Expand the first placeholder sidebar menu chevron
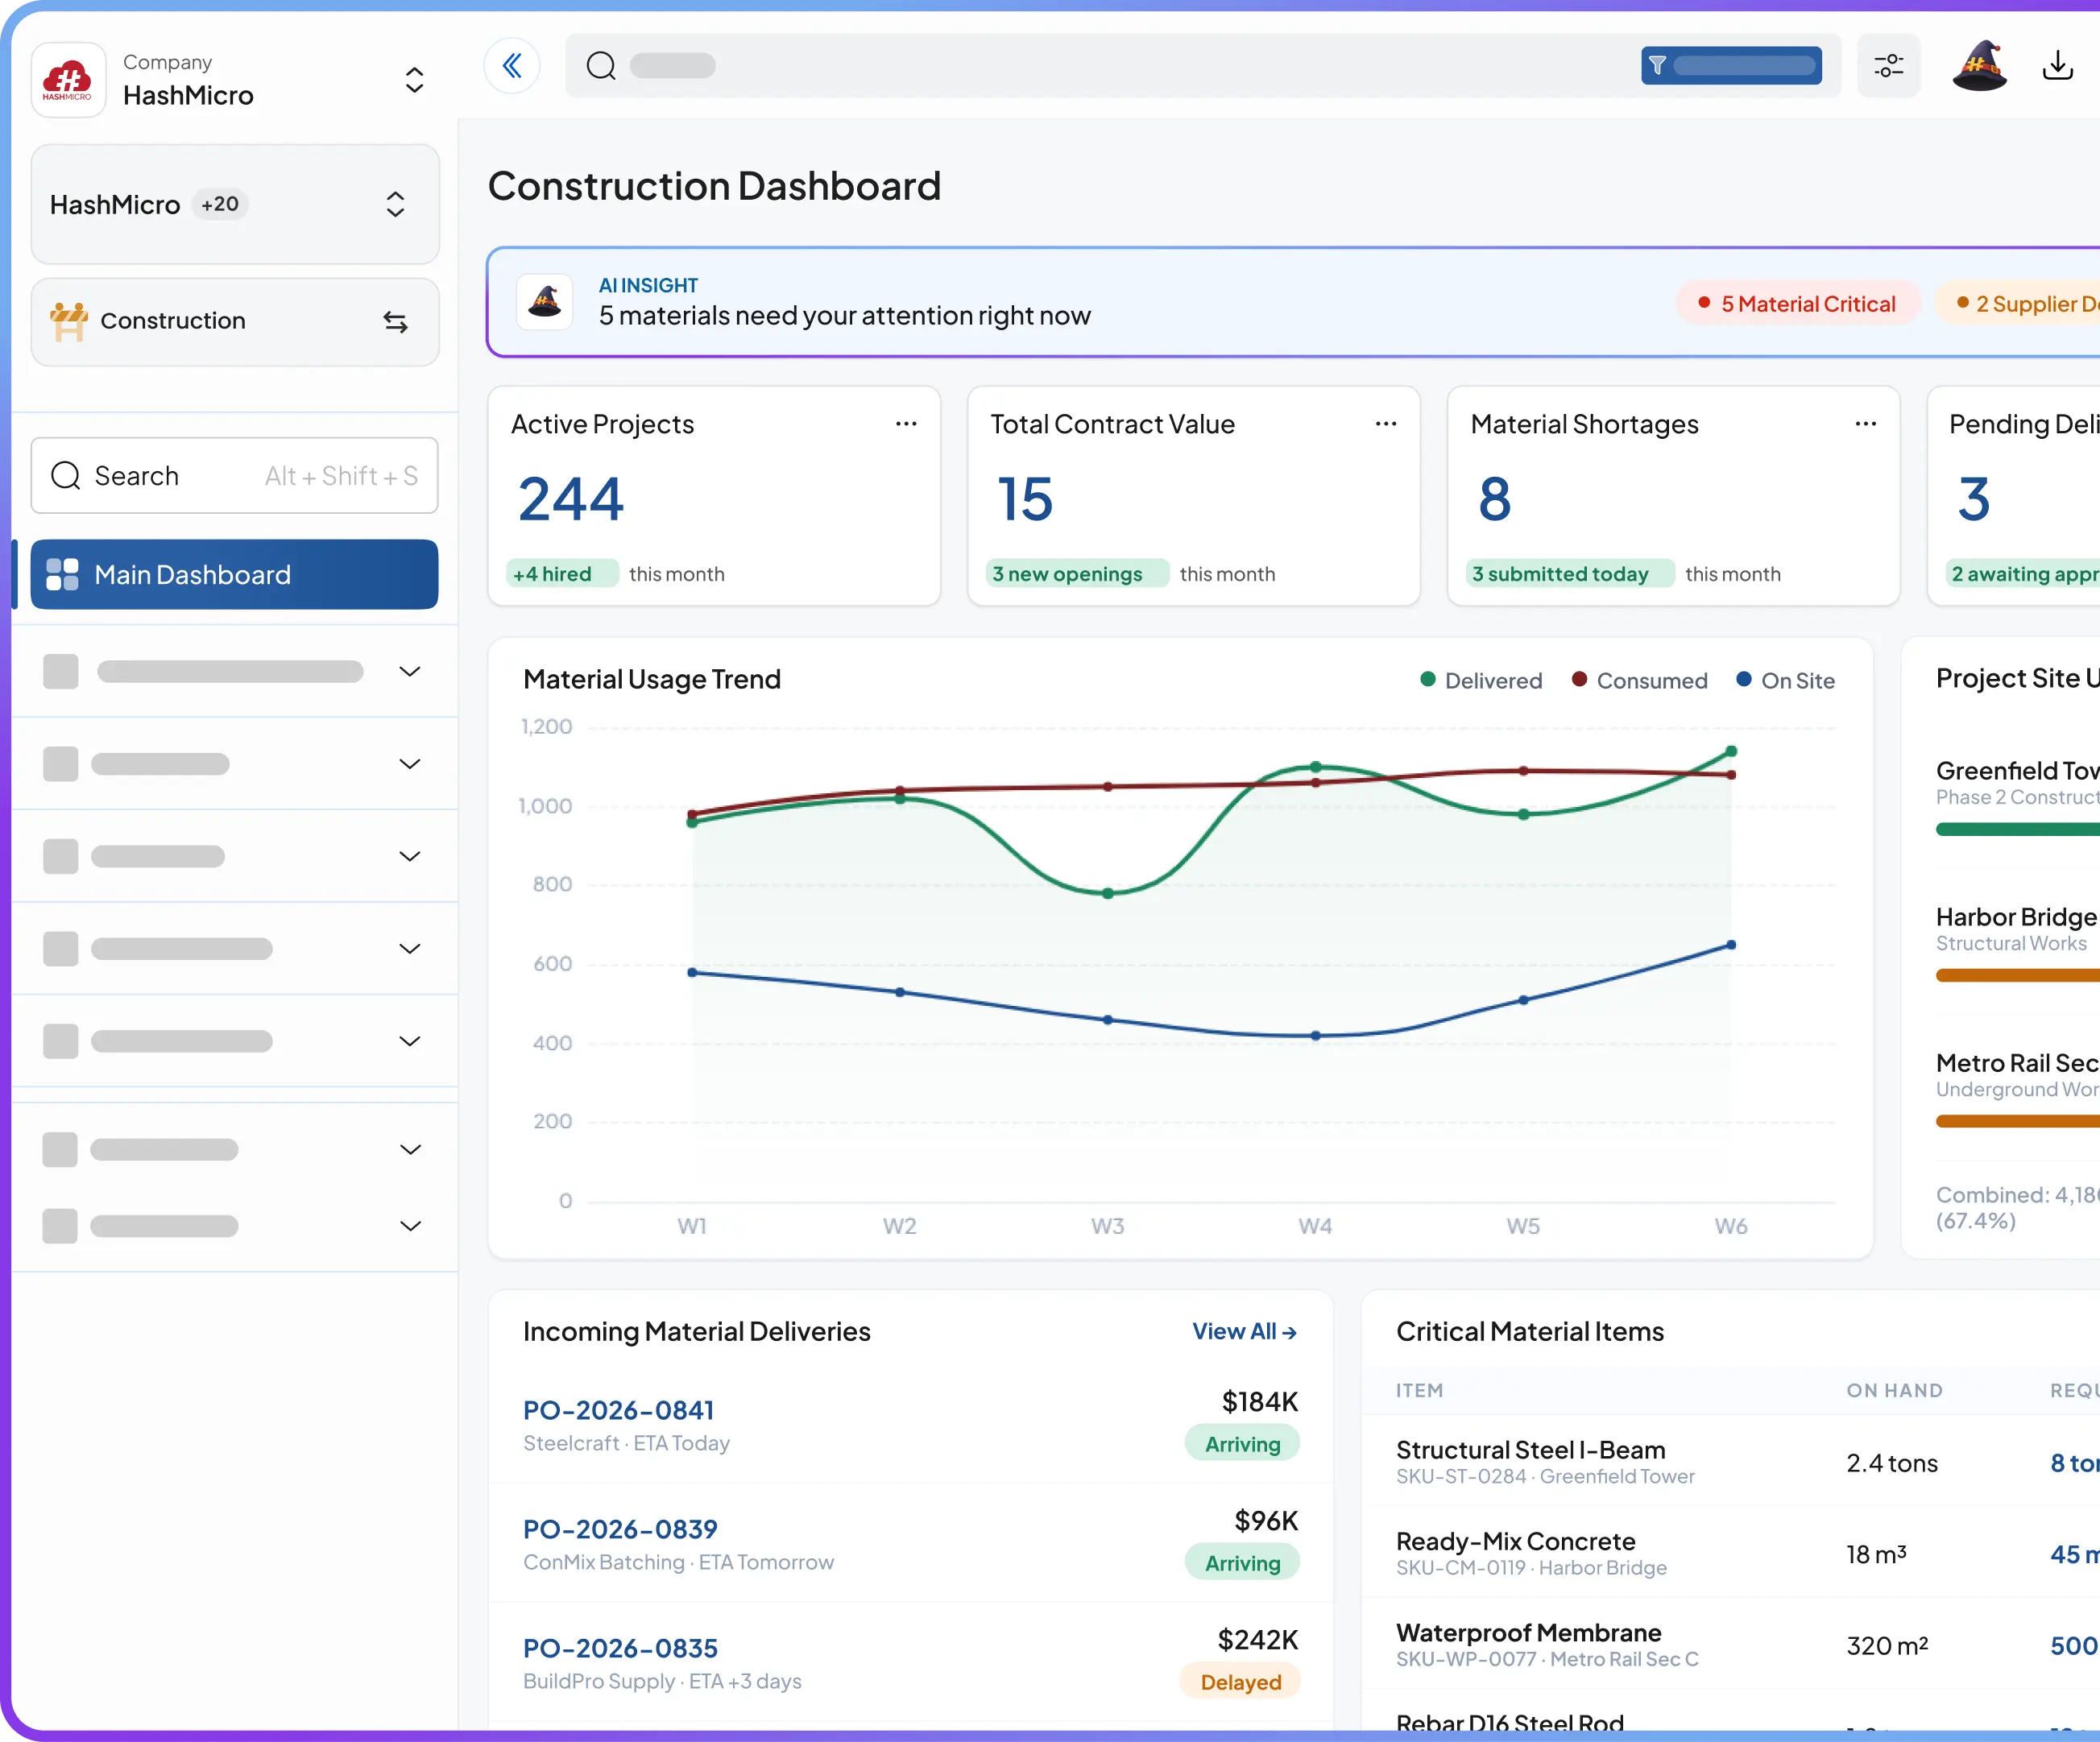The height and width of the screenshot is (1742, 2100). tap(410, 671)
